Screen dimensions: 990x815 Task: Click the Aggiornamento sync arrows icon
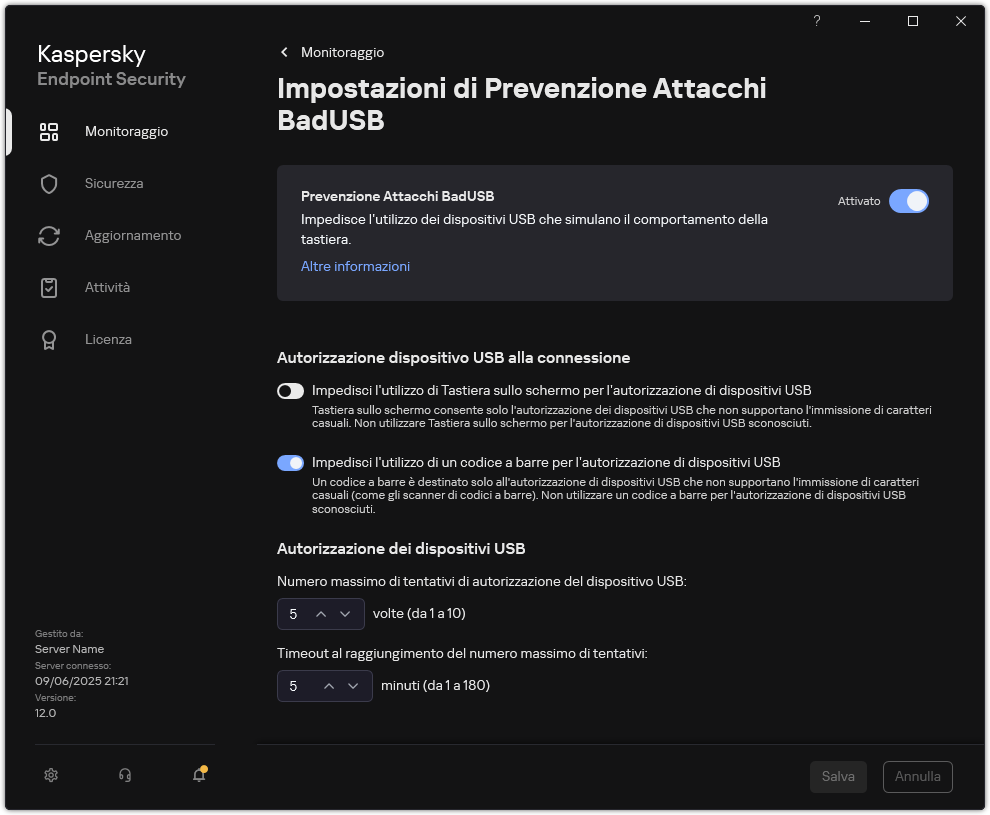(x=49, y=235)
